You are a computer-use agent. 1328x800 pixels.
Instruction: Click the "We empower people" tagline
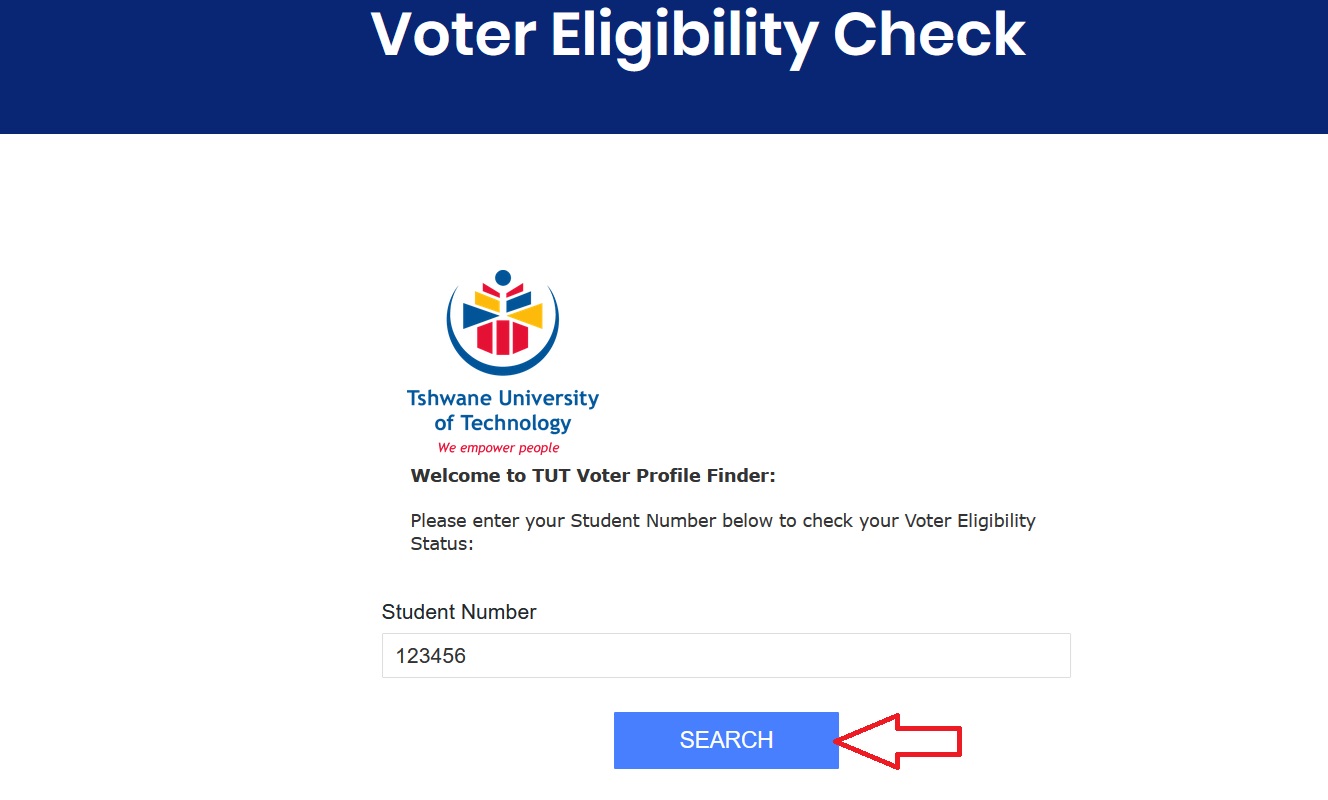[x=498, y=448]
